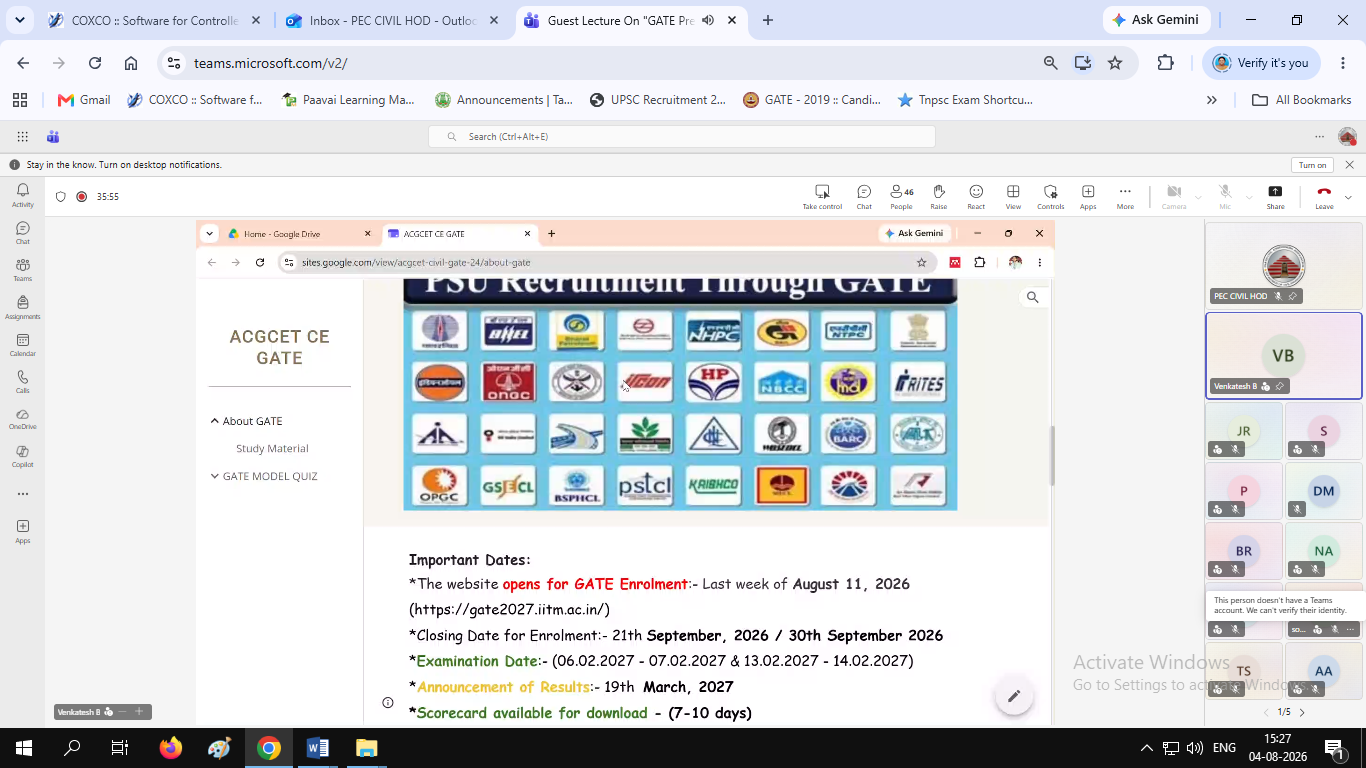Click the Ask Gemini button in the outer Chrome
Screen dimensions: 1366x768
click(x=1157, y=20)
